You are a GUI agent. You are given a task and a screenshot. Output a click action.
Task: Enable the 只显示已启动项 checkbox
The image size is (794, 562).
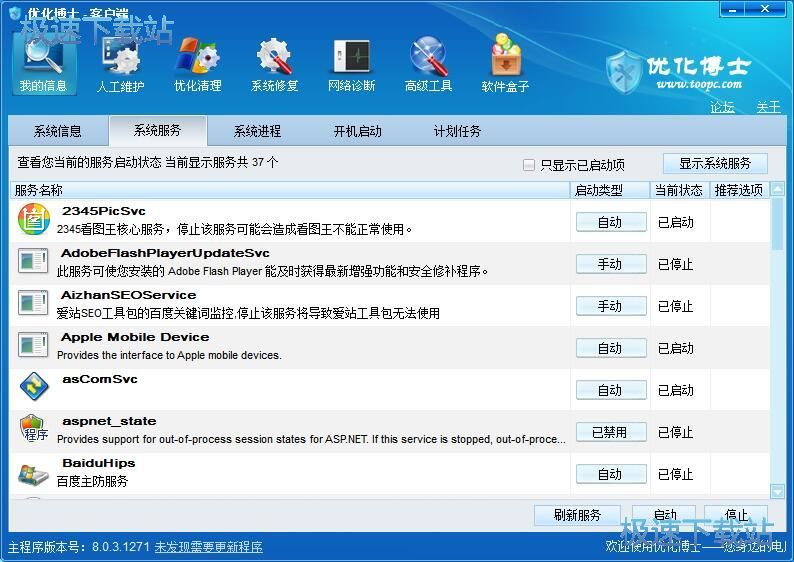tap(529, 165)
